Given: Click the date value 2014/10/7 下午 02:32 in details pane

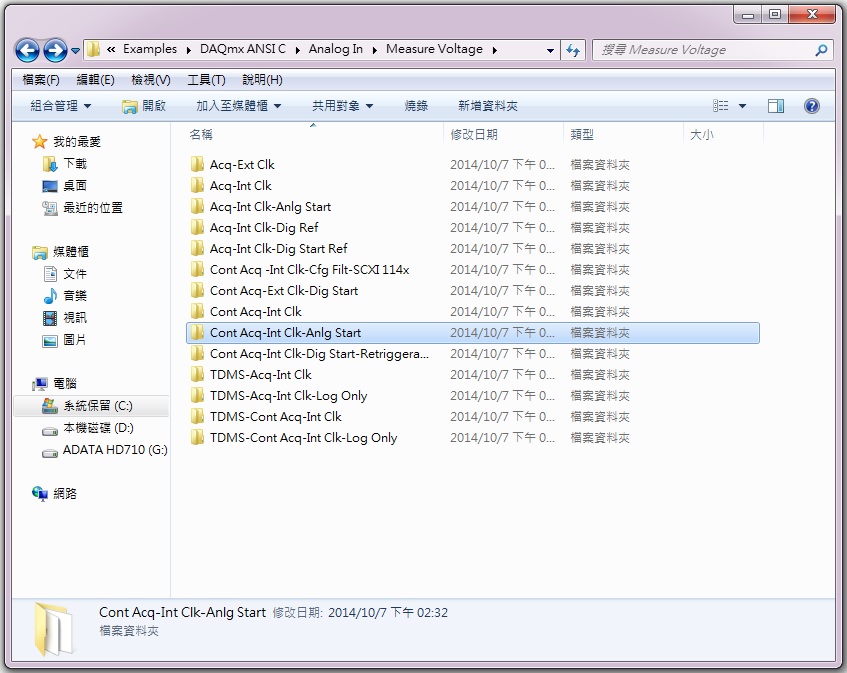Looking at the screenshot, I should coord(388,613).
